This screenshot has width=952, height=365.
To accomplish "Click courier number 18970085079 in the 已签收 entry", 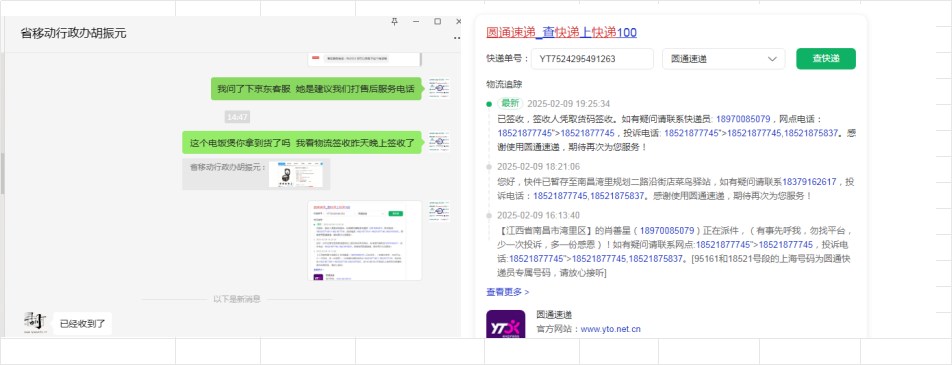I will point(743,119).
